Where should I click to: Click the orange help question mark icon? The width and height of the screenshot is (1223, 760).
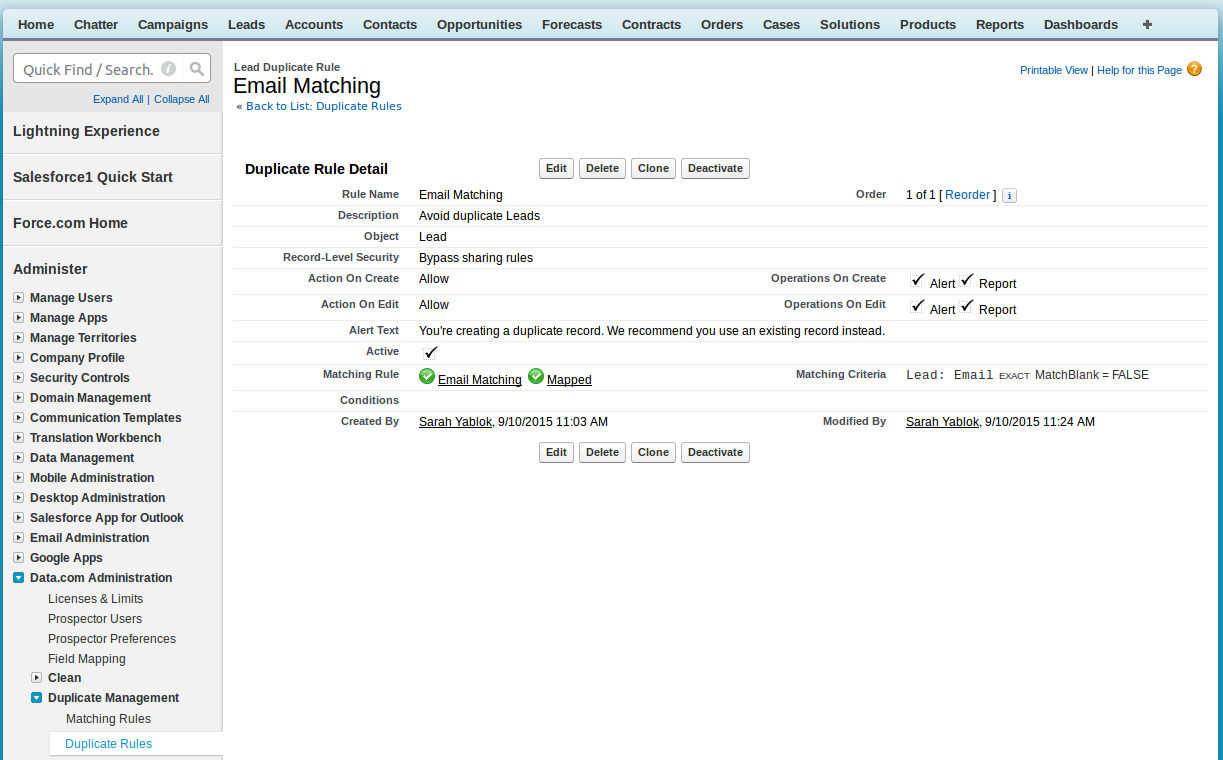pos(1194,69)
